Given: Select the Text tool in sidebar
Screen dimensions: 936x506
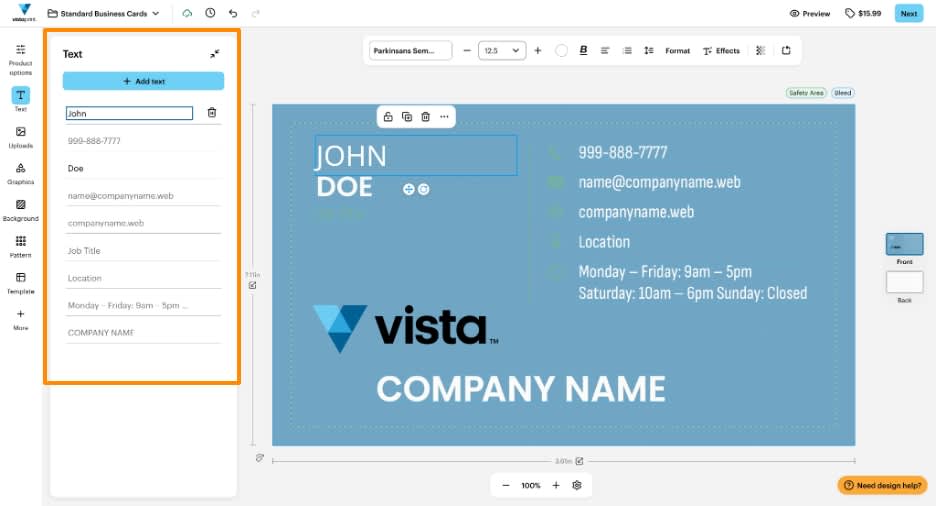Looking at the screenshot, I should click(20, 99).
